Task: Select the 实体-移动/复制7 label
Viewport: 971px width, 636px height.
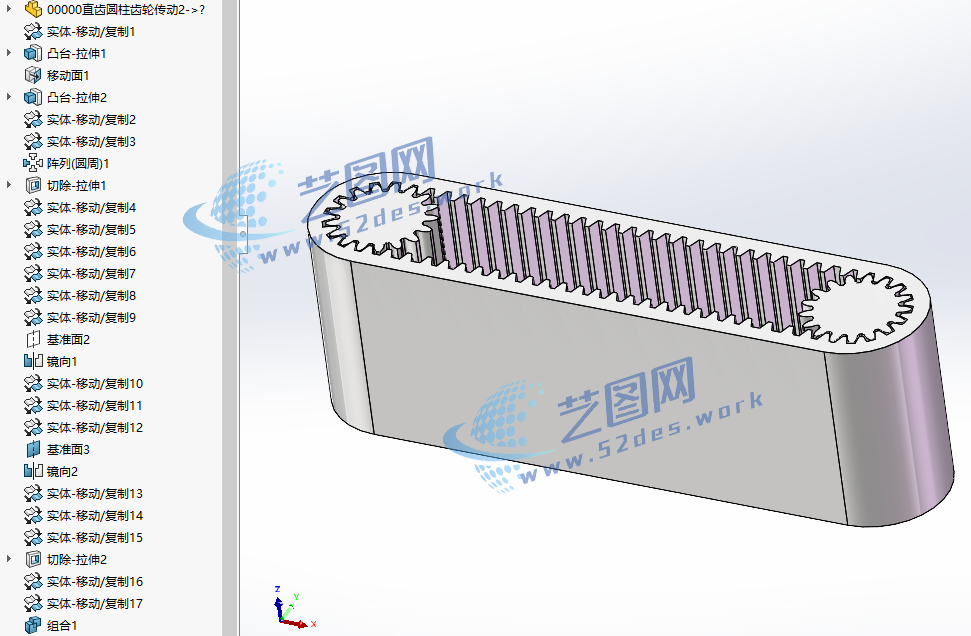Action: (91, 274)
